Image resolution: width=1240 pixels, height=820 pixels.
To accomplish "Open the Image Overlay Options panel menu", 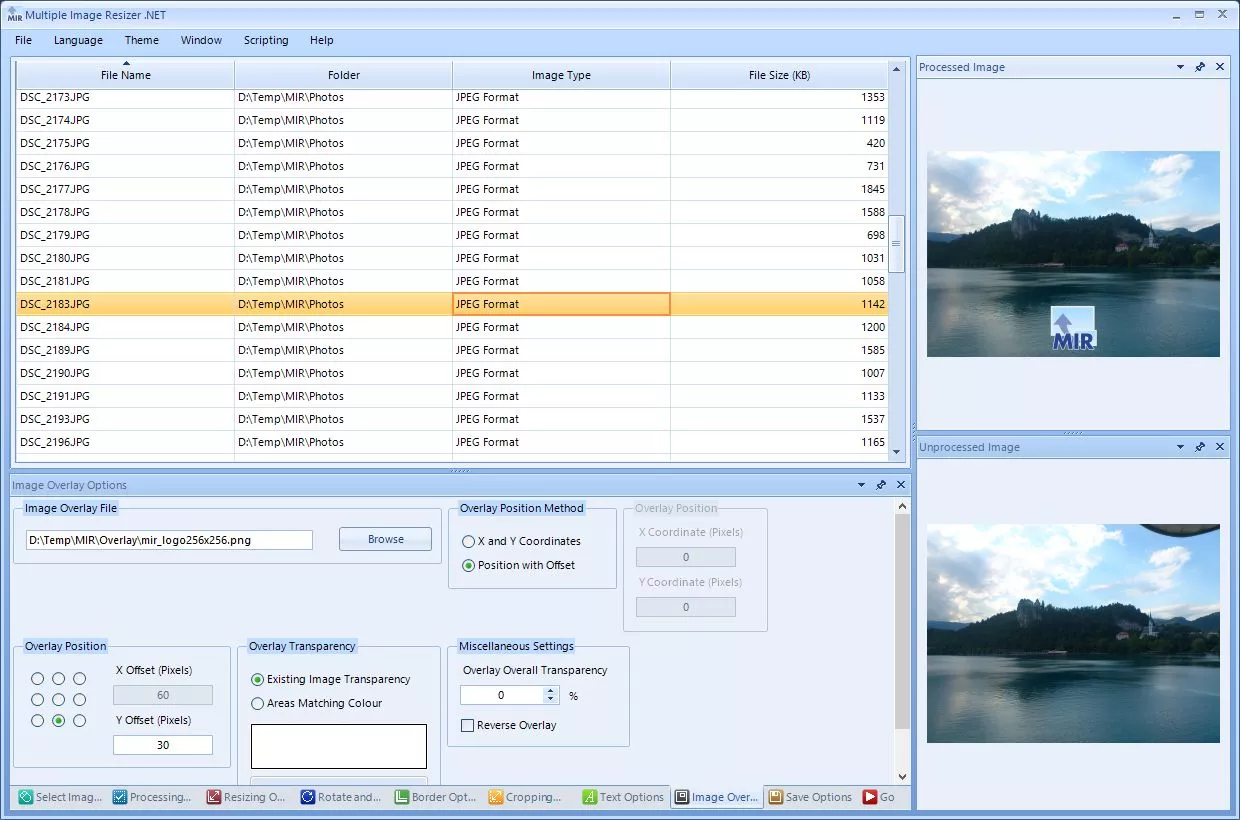I will [x=860, y=485].
